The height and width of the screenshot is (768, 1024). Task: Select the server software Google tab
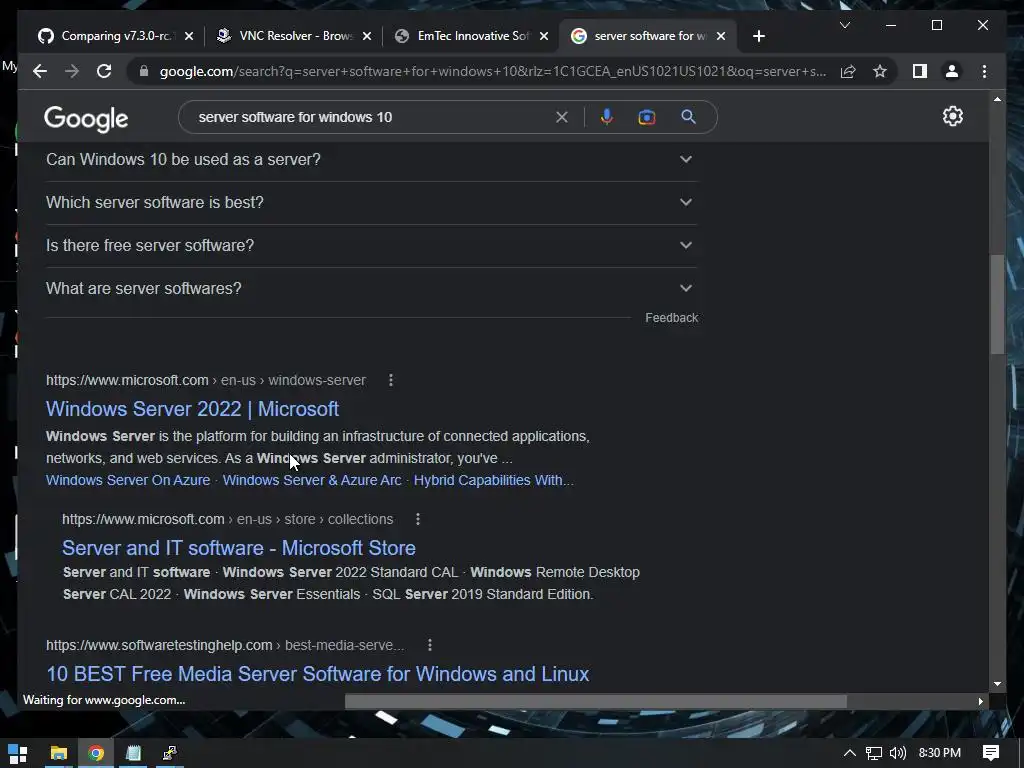(648, 36)
